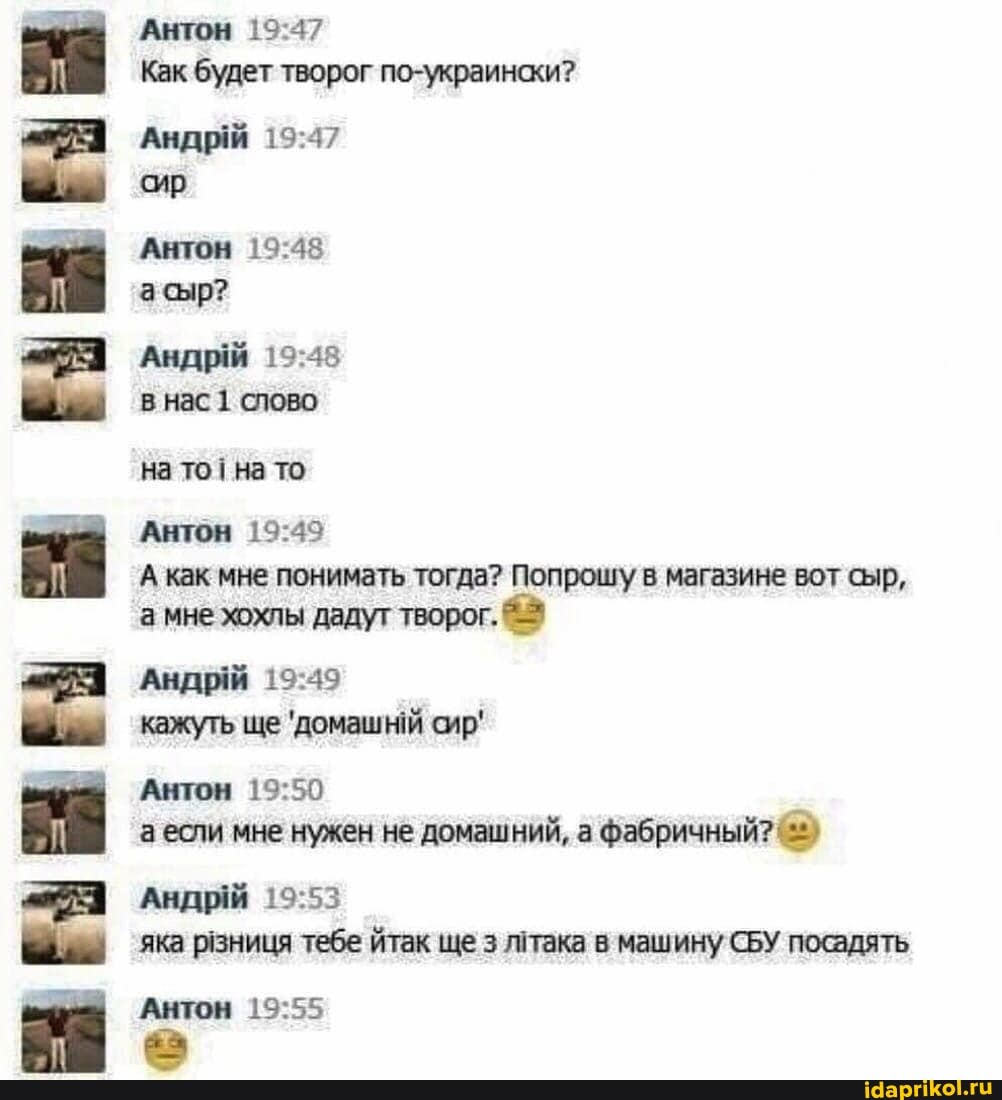1002x1100 pixels.
Task: Select message 'Как будет творог по-украински?'
Action: [x=358, y=72]
